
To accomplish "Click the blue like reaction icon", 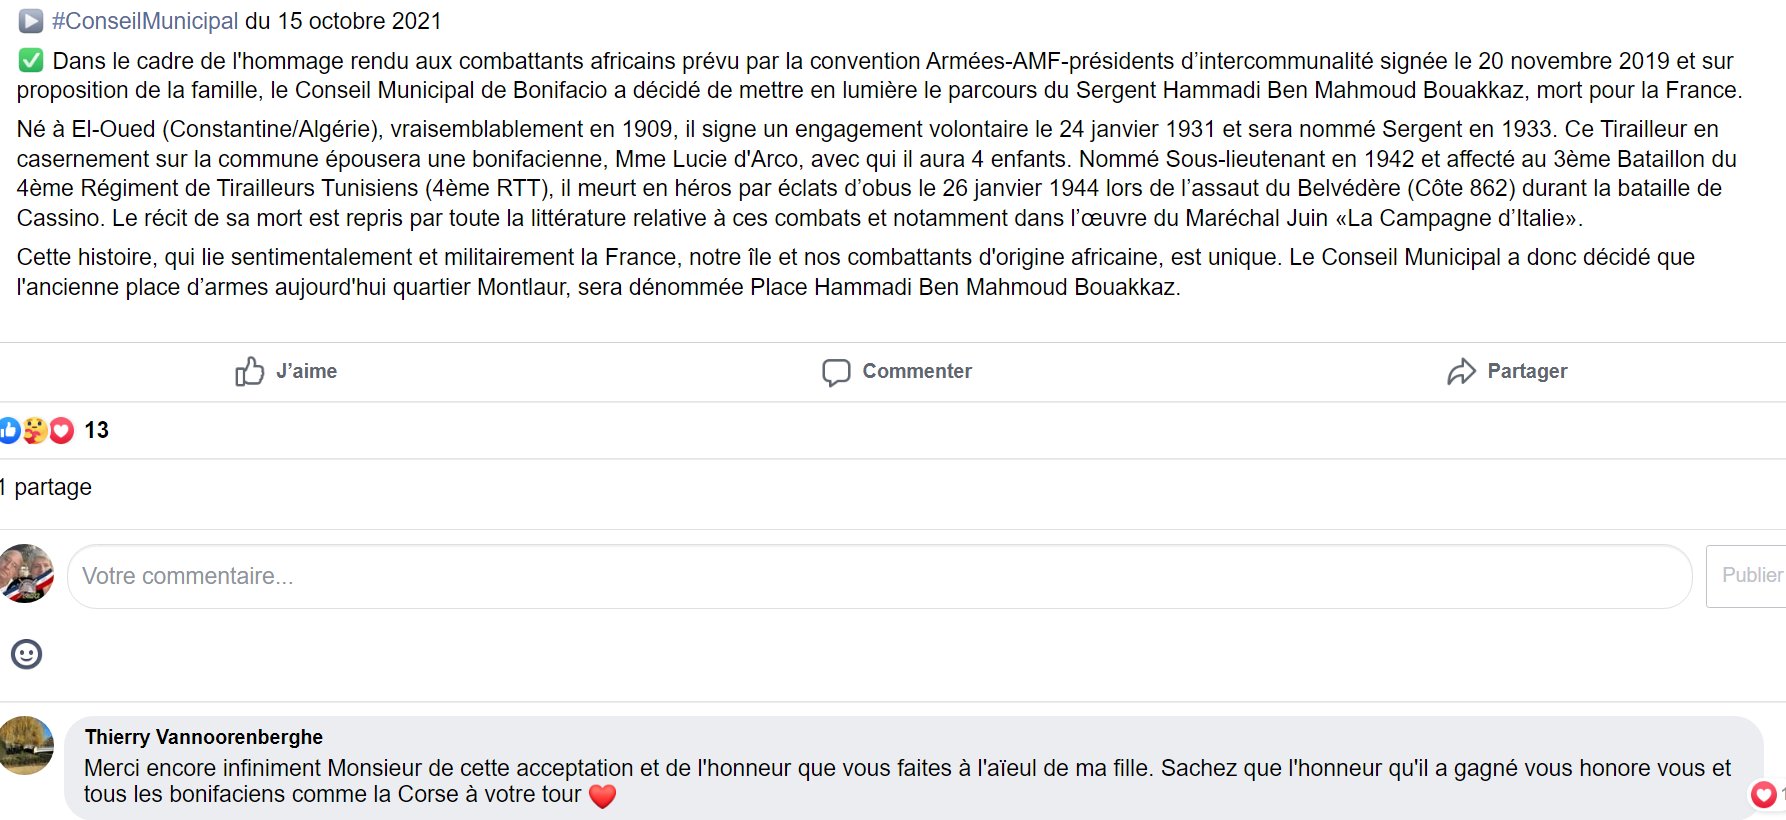I will (x=9, y=430).
